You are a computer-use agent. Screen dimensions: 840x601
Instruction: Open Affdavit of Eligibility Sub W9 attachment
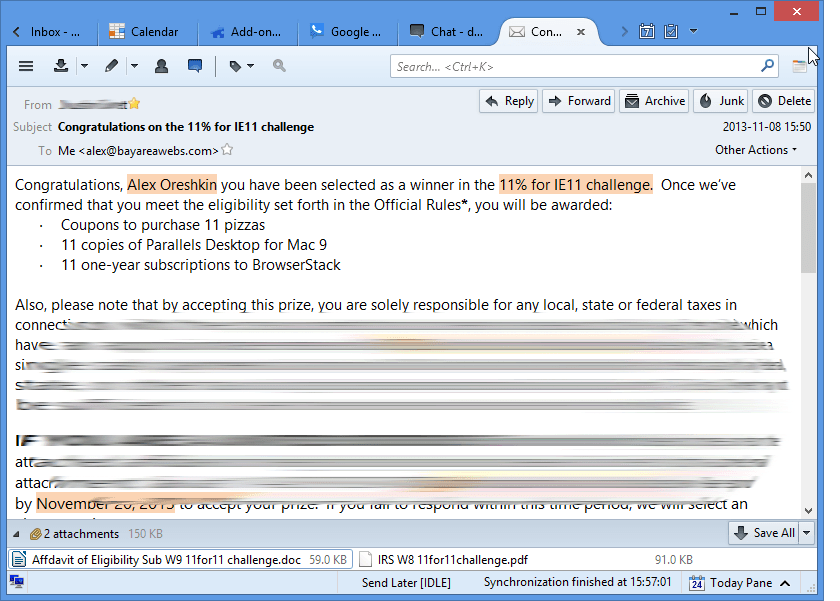click(180, 560)
